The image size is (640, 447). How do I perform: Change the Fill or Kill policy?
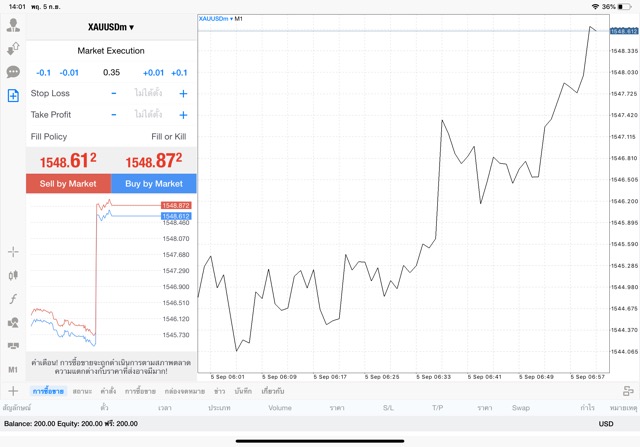click(168, 136)
